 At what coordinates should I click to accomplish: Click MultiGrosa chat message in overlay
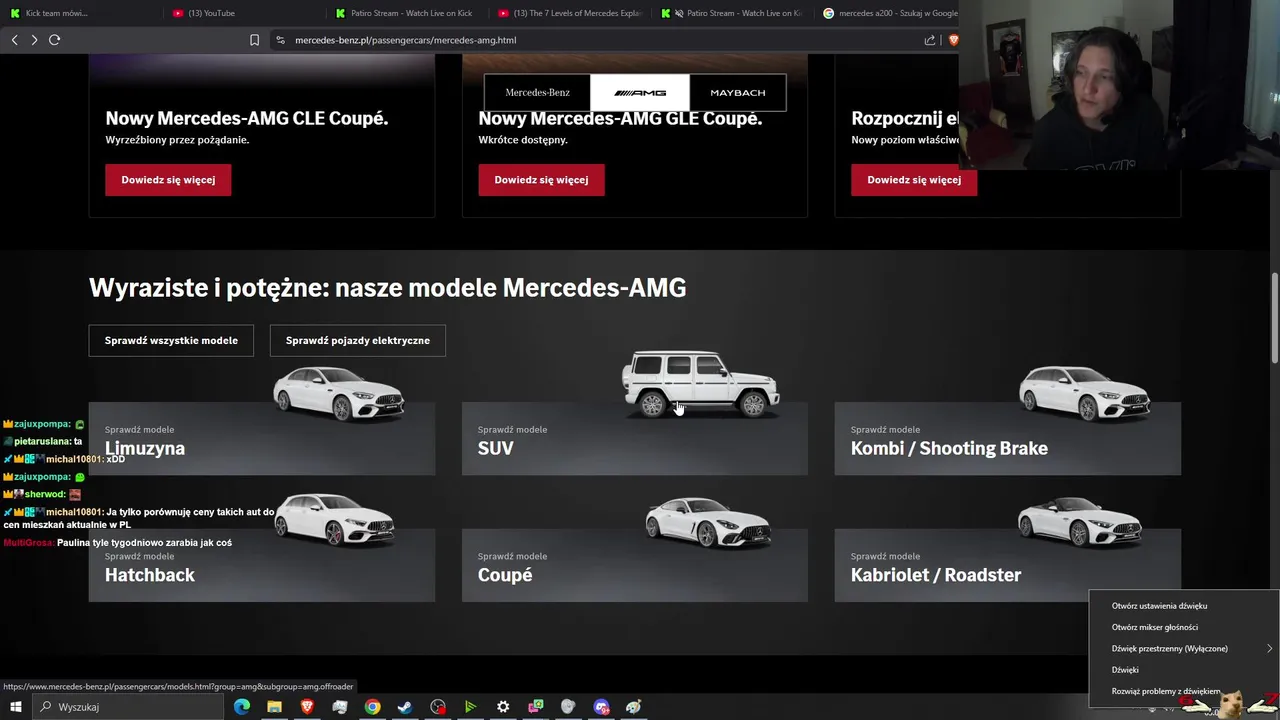point(118,543)
